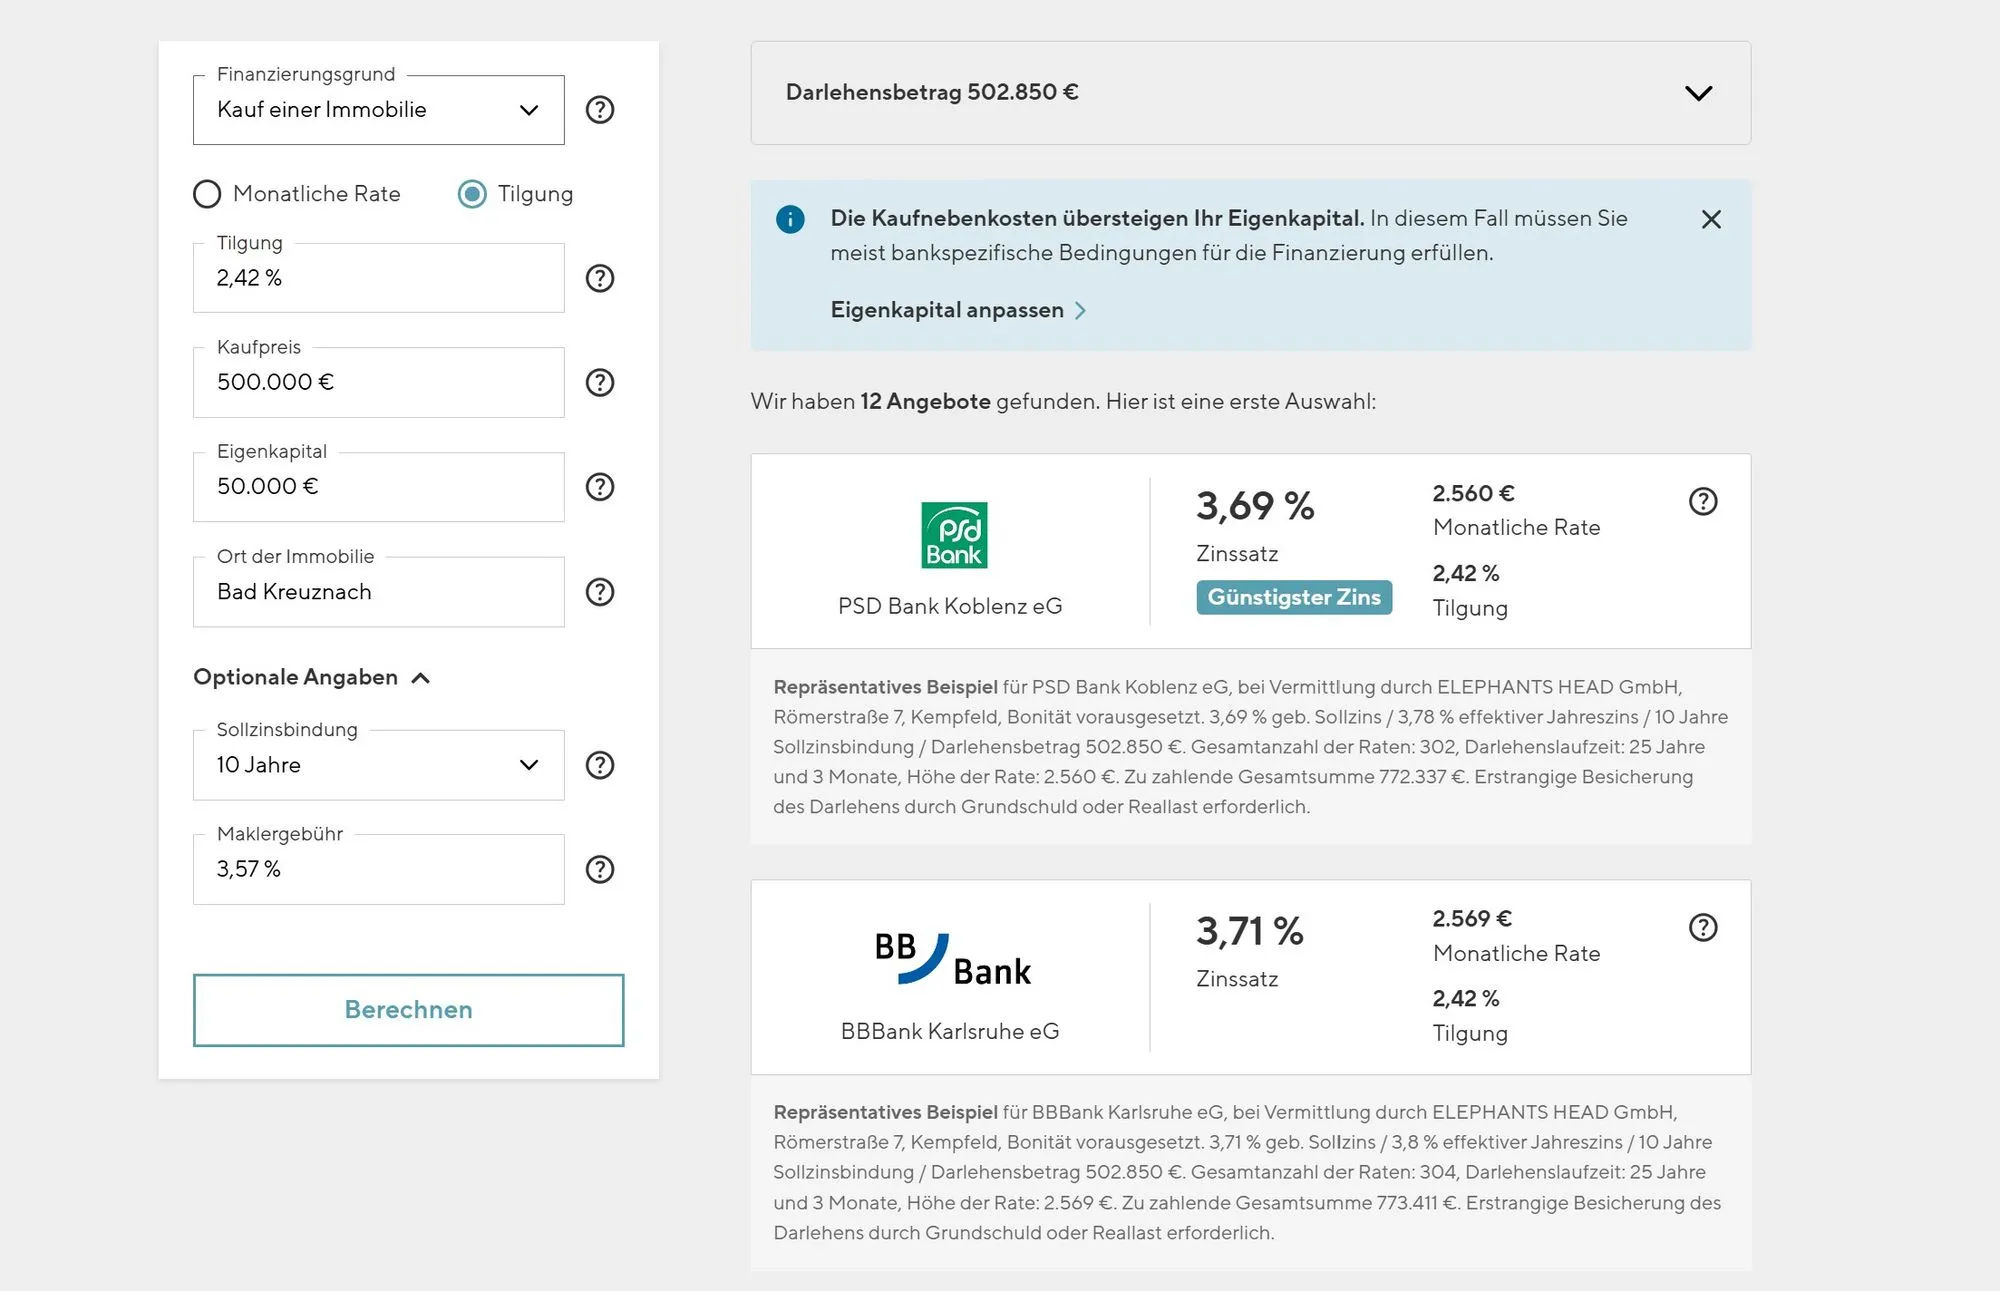The width and height of the screenshot is (2000, 1291).
Task: Select the PSD Bank Koblenz logo
Action: [953, 535]
